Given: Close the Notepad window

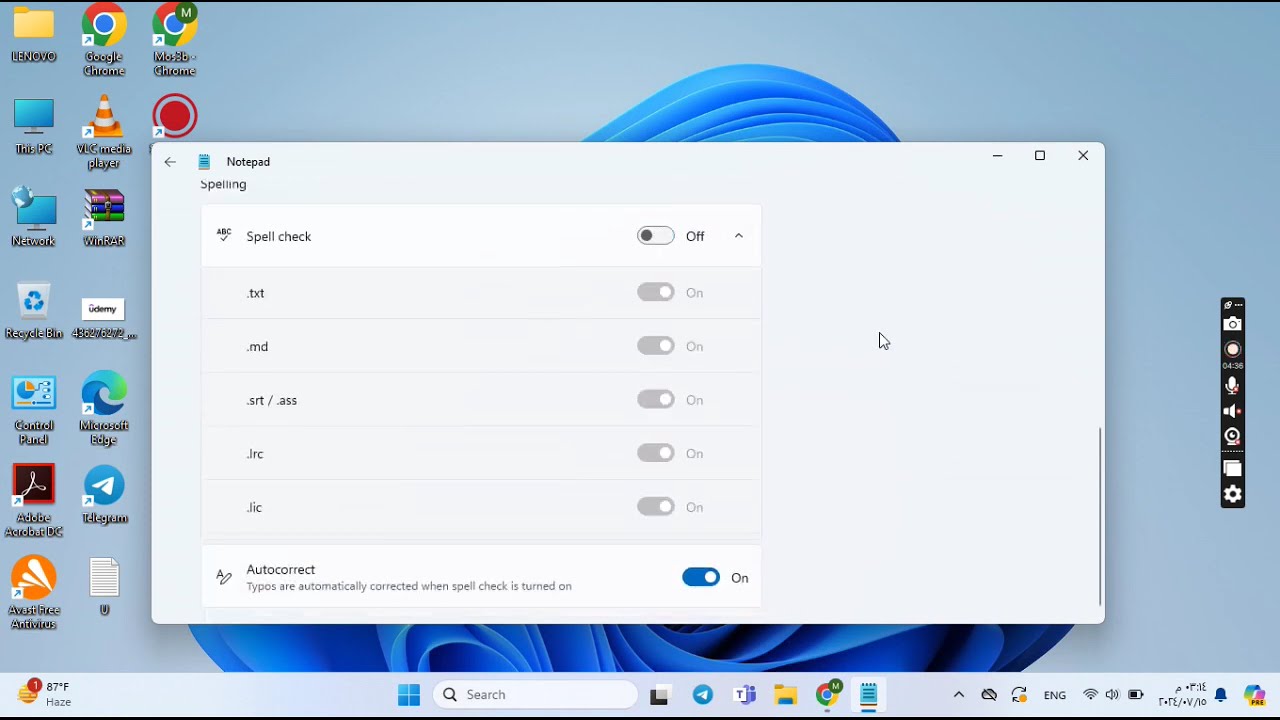Looking at the screenshot, I should [1083, 155].
